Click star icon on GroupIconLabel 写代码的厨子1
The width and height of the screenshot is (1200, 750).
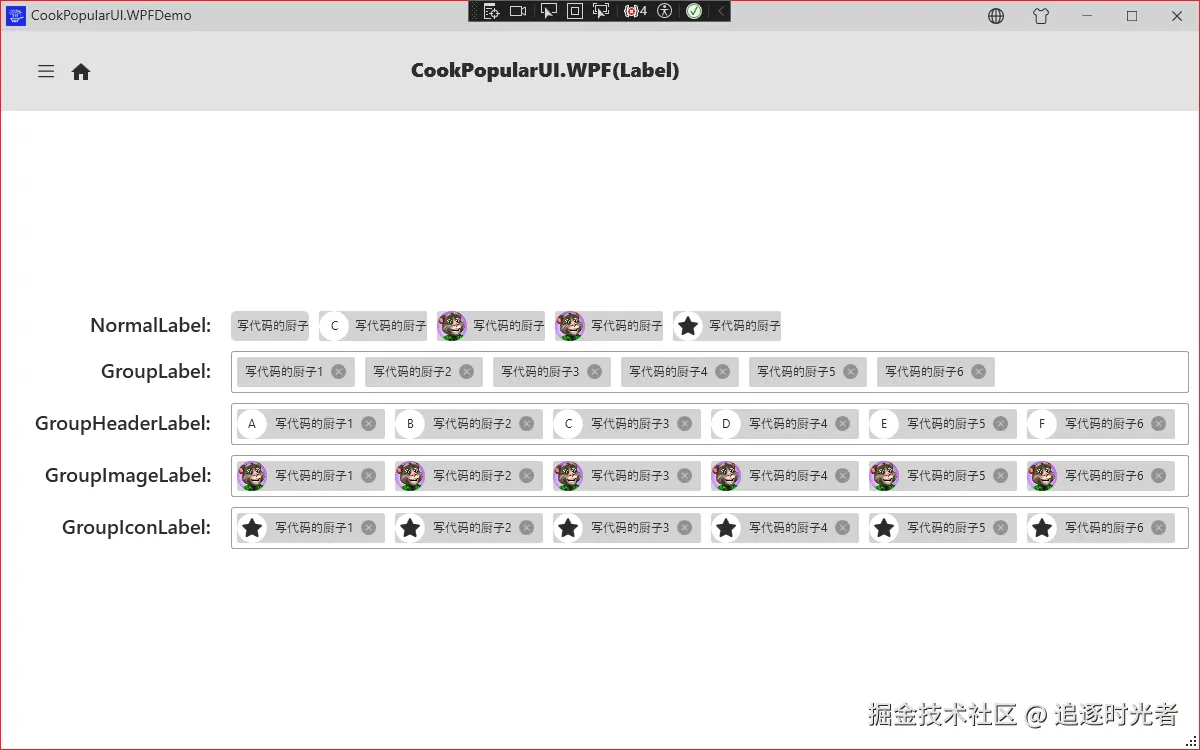coord(252,528)
